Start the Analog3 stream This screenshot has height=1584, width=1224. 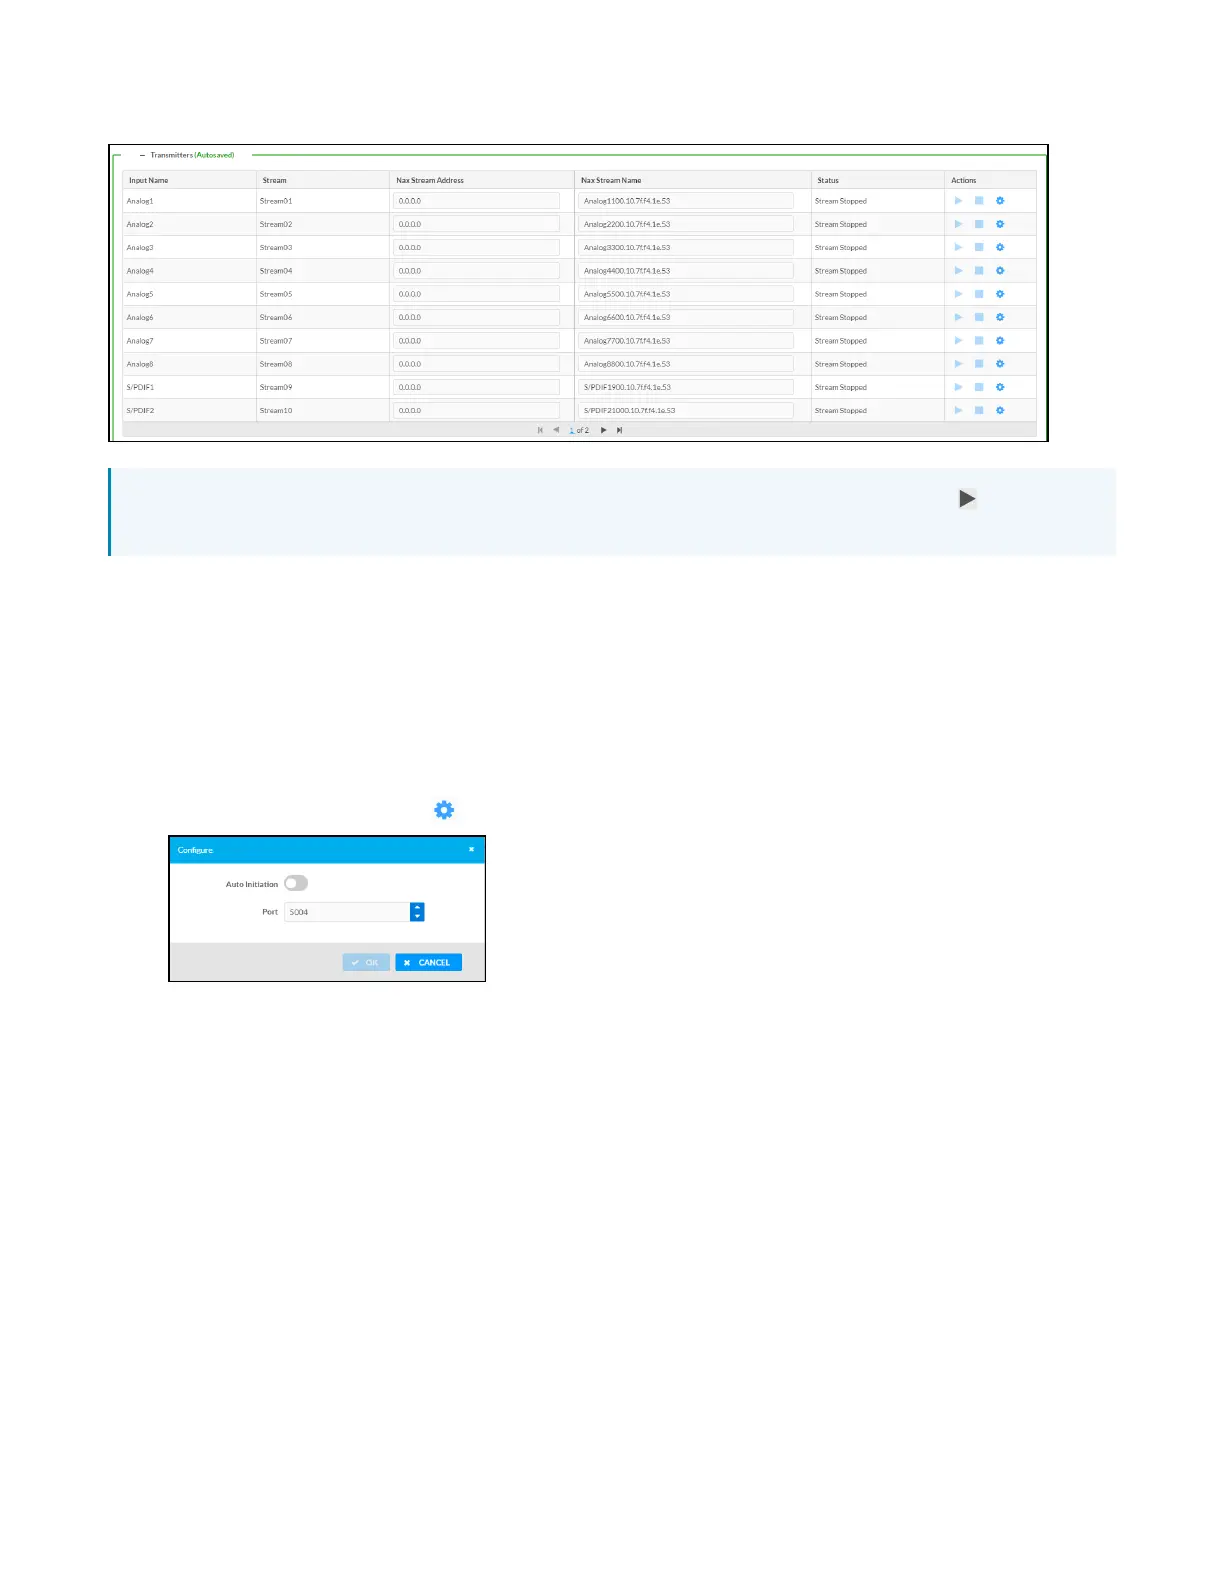(x=958, y=247)
